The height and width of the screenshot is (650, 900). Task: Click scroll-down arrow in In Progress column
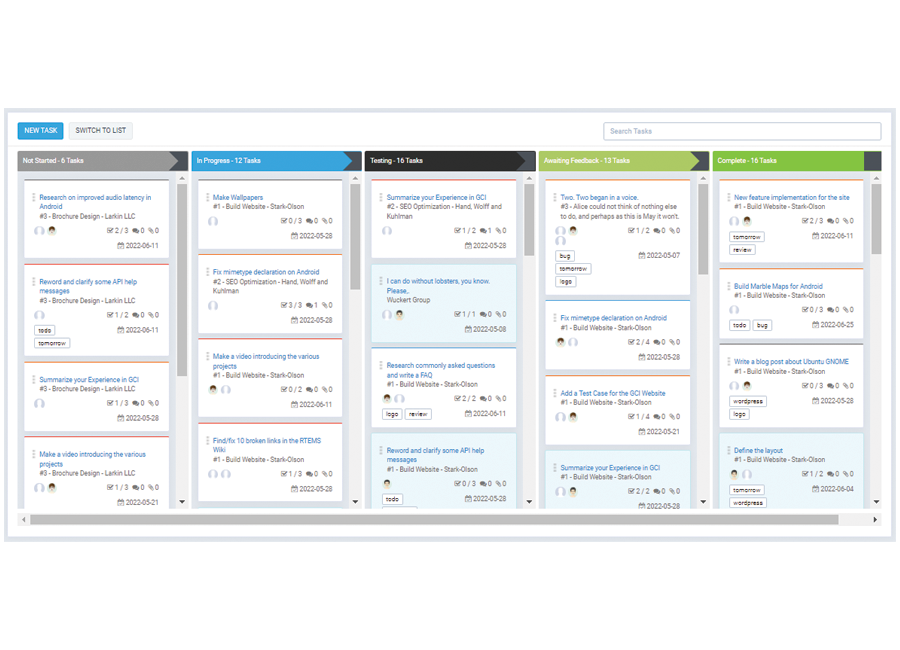356,502
